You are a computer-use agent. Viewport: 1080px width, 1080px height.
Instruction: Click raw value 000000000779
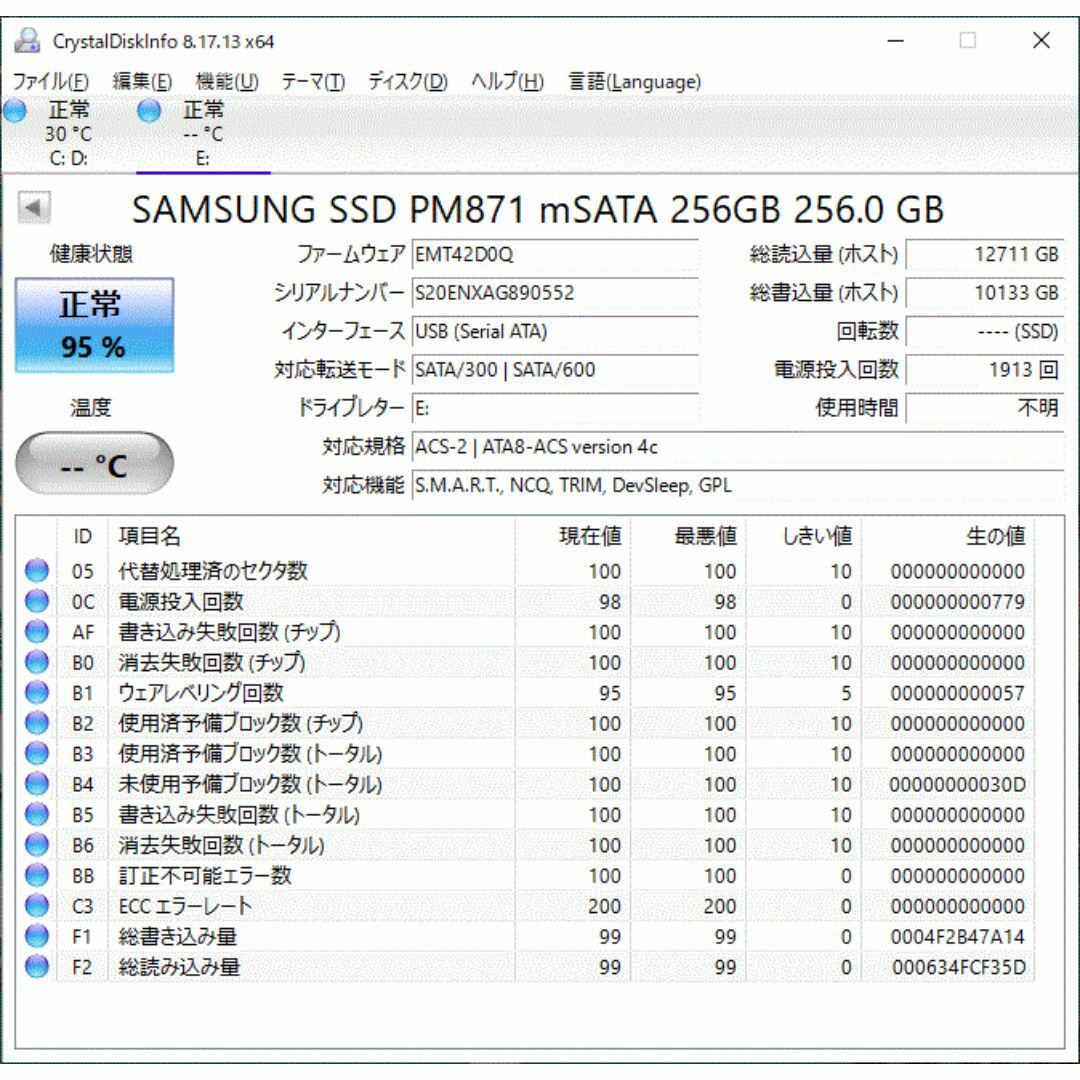[957, 601]
